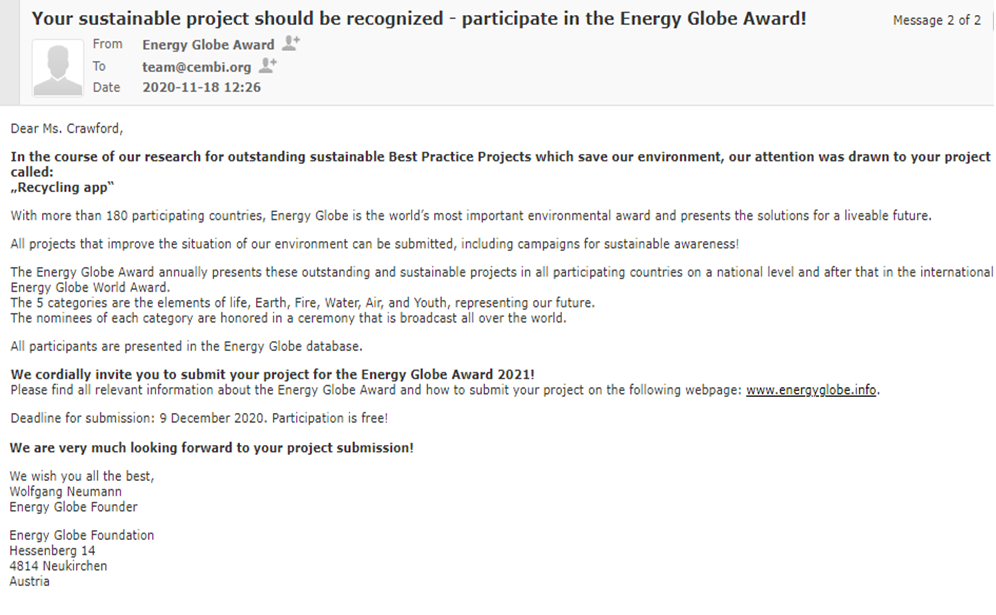
Task: Click the bold invitation line for Award 2021
Action: click(273, 375)
